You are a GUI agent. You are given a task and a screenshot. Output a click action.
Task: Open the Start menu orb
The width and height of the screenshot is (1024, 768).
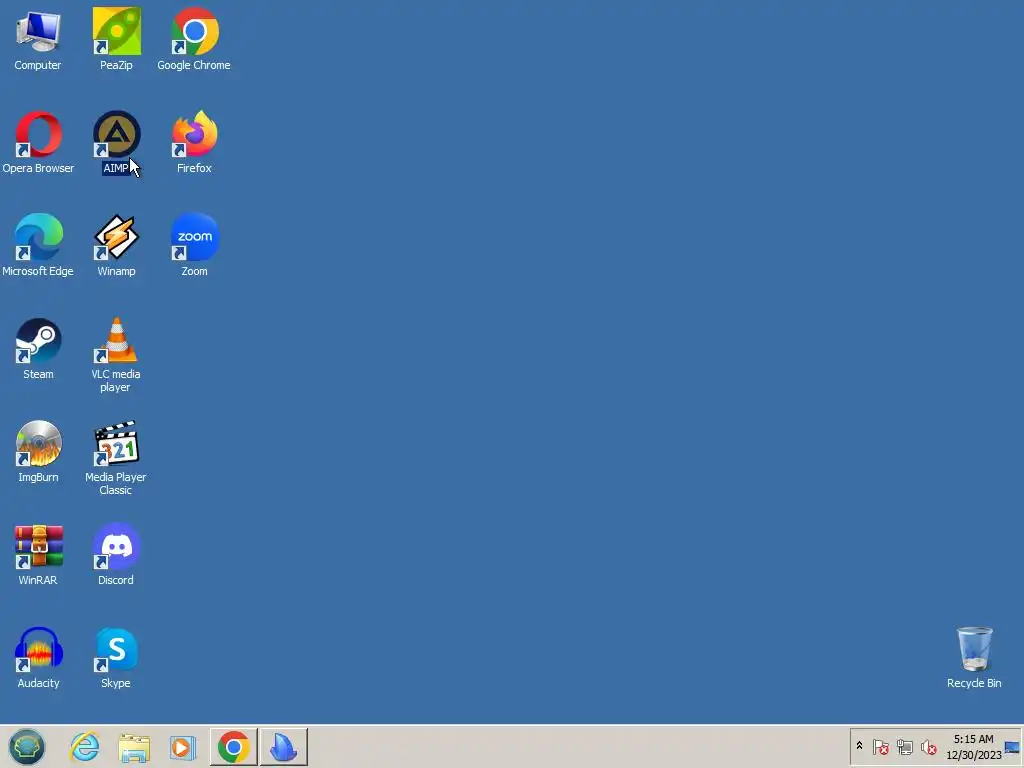27,746
